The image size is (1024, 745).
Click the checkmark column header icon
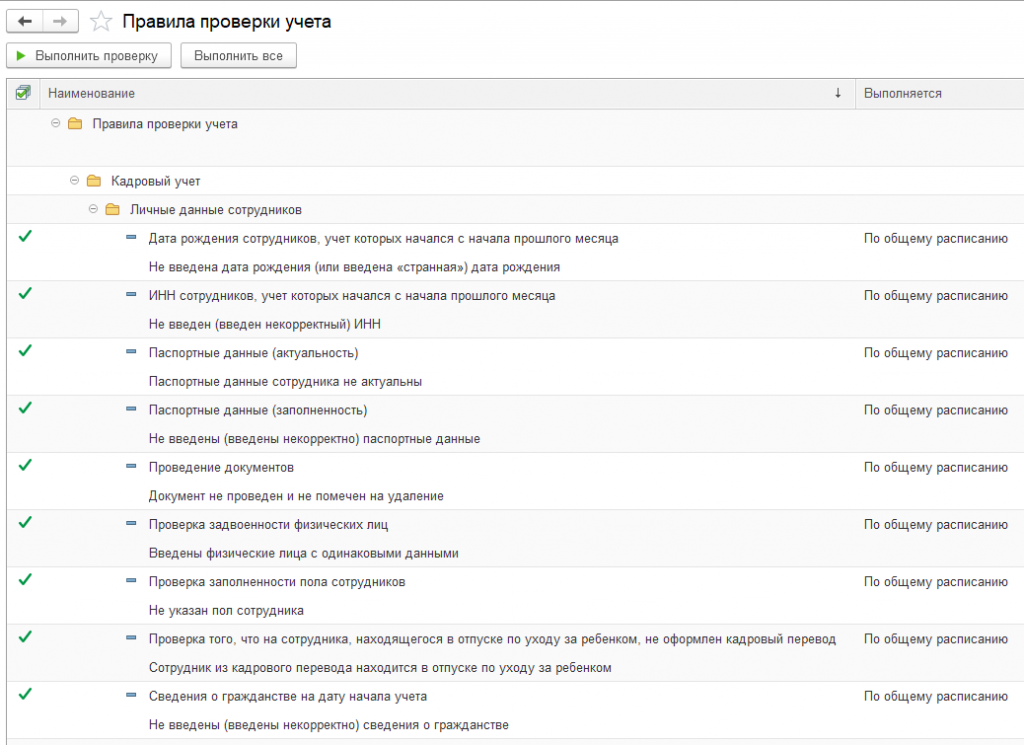pyautogui.click(x=23, y=93)
